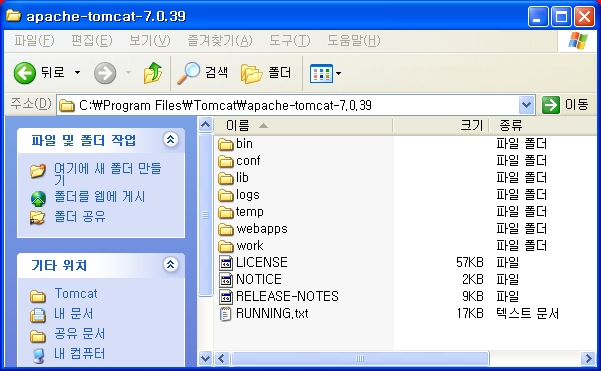Collapse the 기타 위치 panel
Image resolution: width=601 pixels, height=371 pixels.
[x=170, y=264]
